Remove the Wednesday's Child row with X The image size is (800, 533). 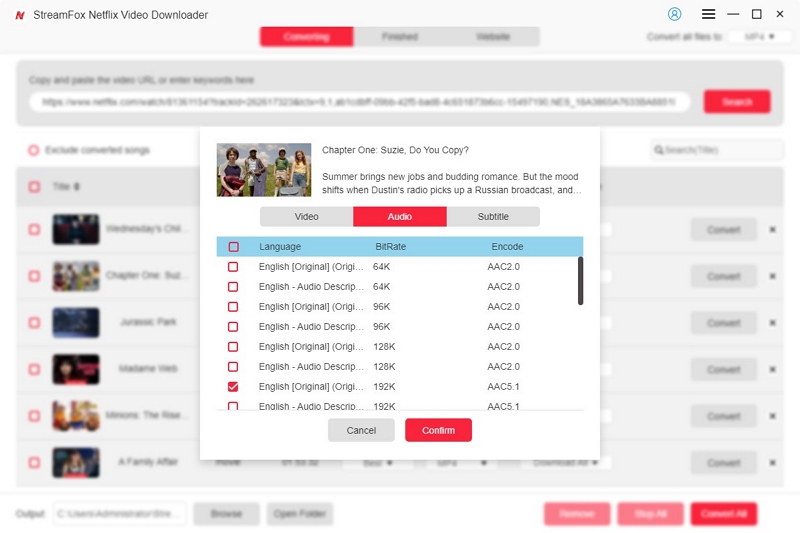772,230
